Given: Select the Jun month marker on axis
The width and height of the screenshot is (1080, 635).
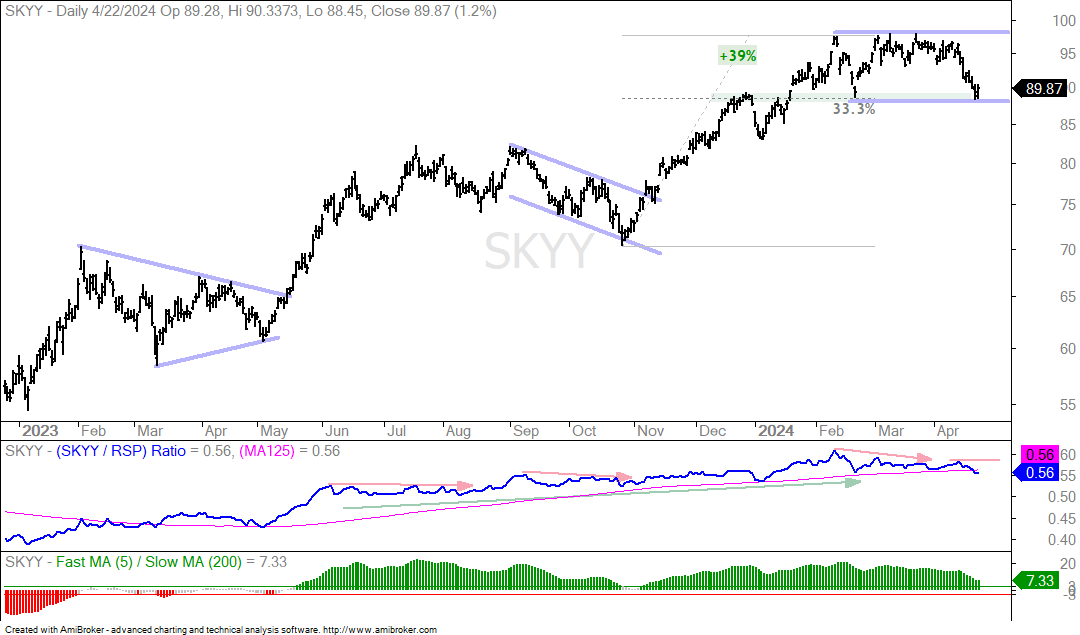Looking at the screenshot, I should click(x=336, y=431).
